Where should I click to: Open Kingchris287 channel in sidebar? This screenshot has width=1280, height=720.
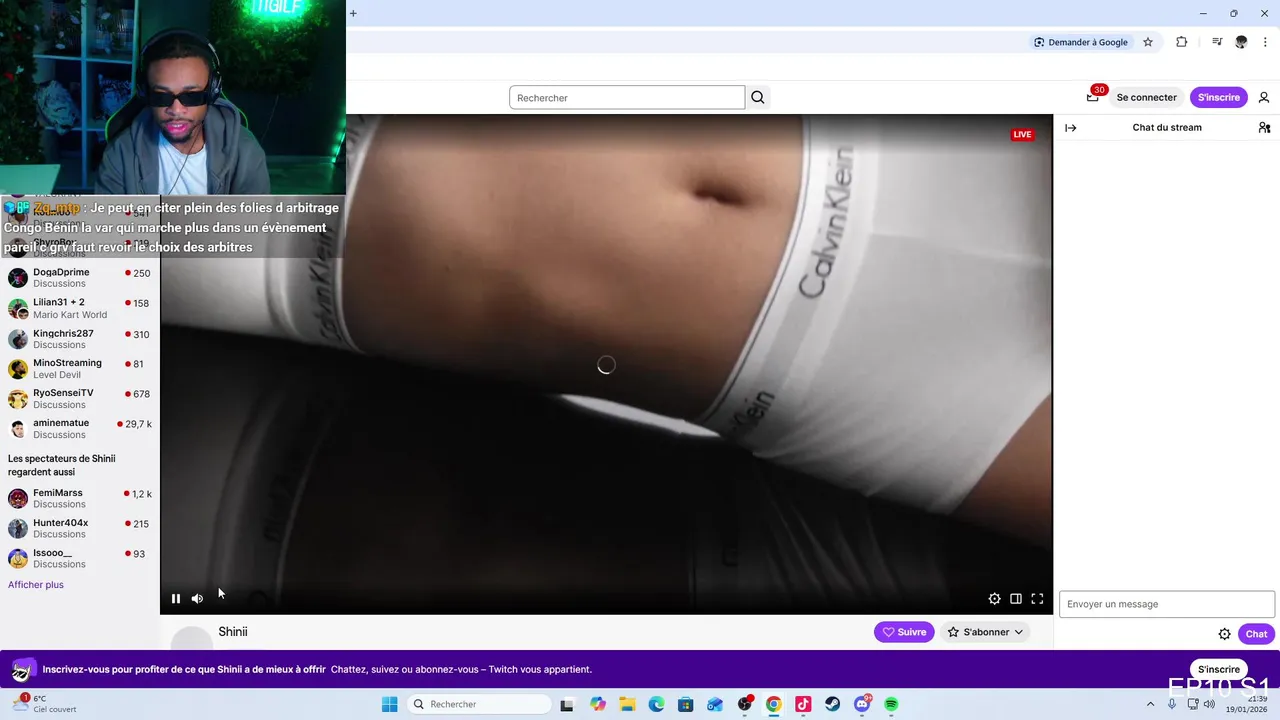80,339
